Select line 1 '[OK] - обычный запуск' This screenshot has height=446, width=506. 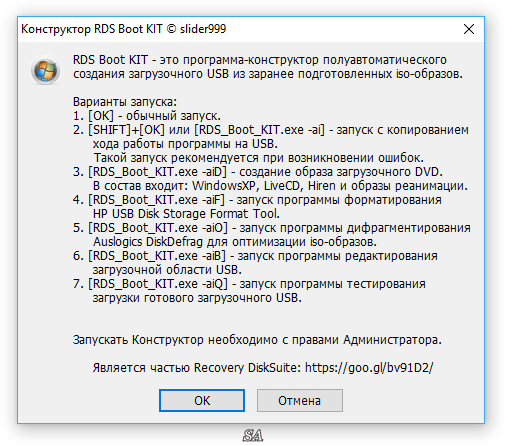(x=147, y=116)
